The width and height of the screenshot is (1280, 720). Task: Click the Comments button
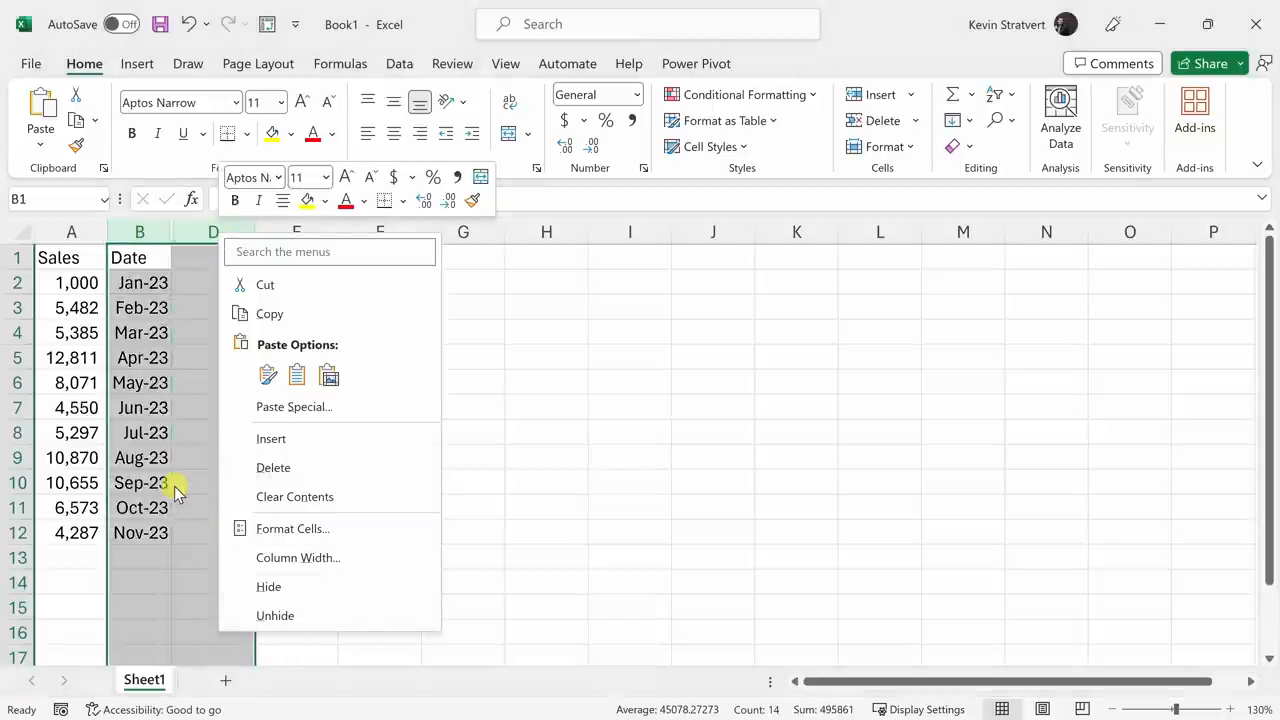pyautogui.click(x=1113, y=63)
